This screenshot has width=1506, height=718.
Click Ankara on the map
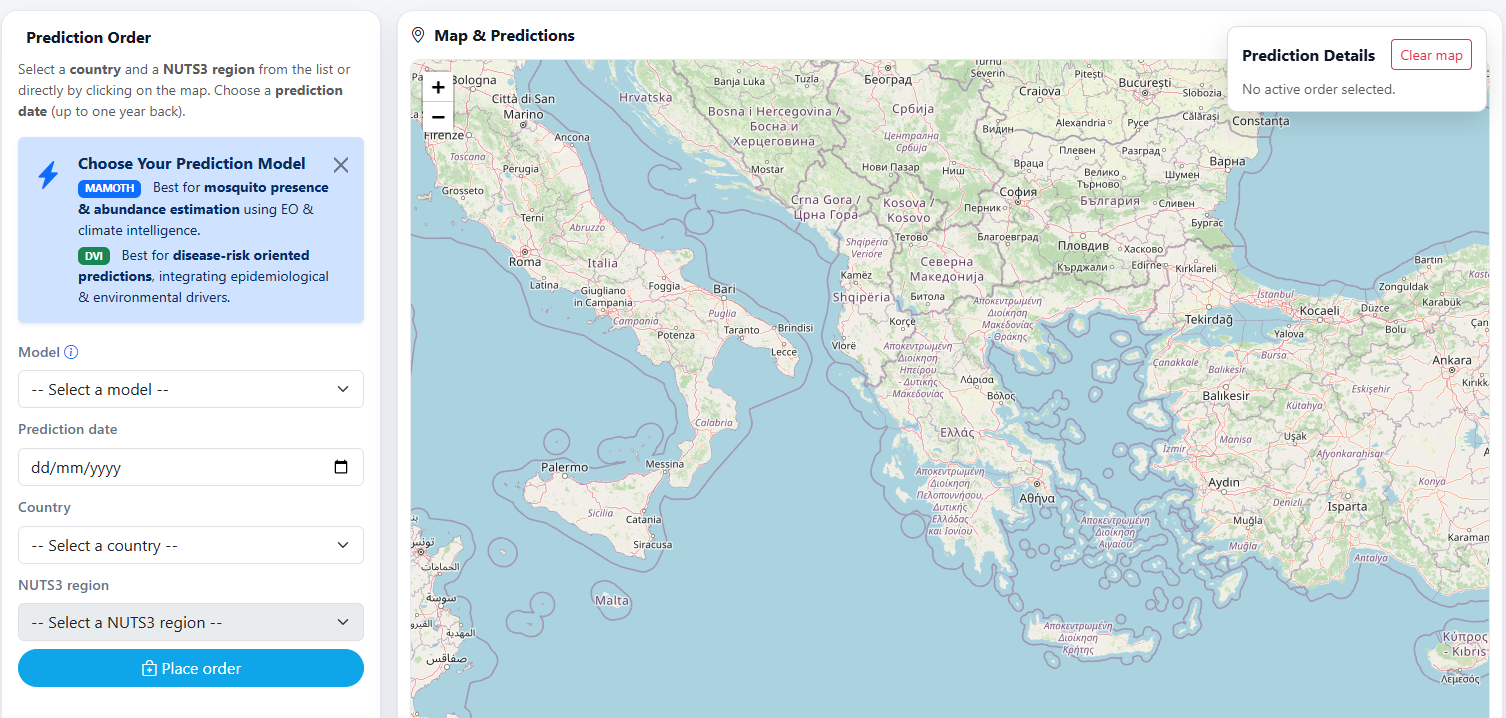[x=1451, y=360]
